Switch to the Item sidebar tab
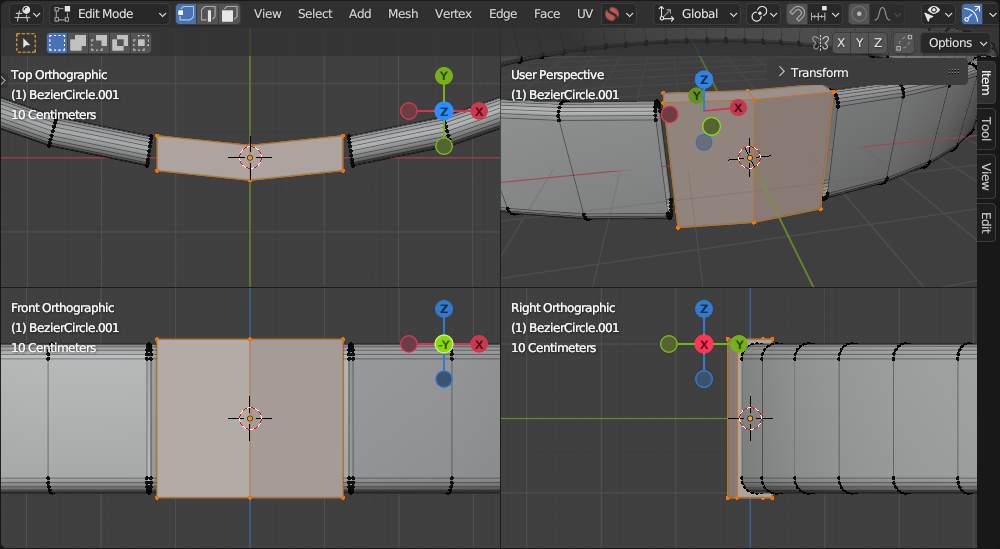This screenshot has width=1000, height=549. pyautogui.click(x=985, y=82)
